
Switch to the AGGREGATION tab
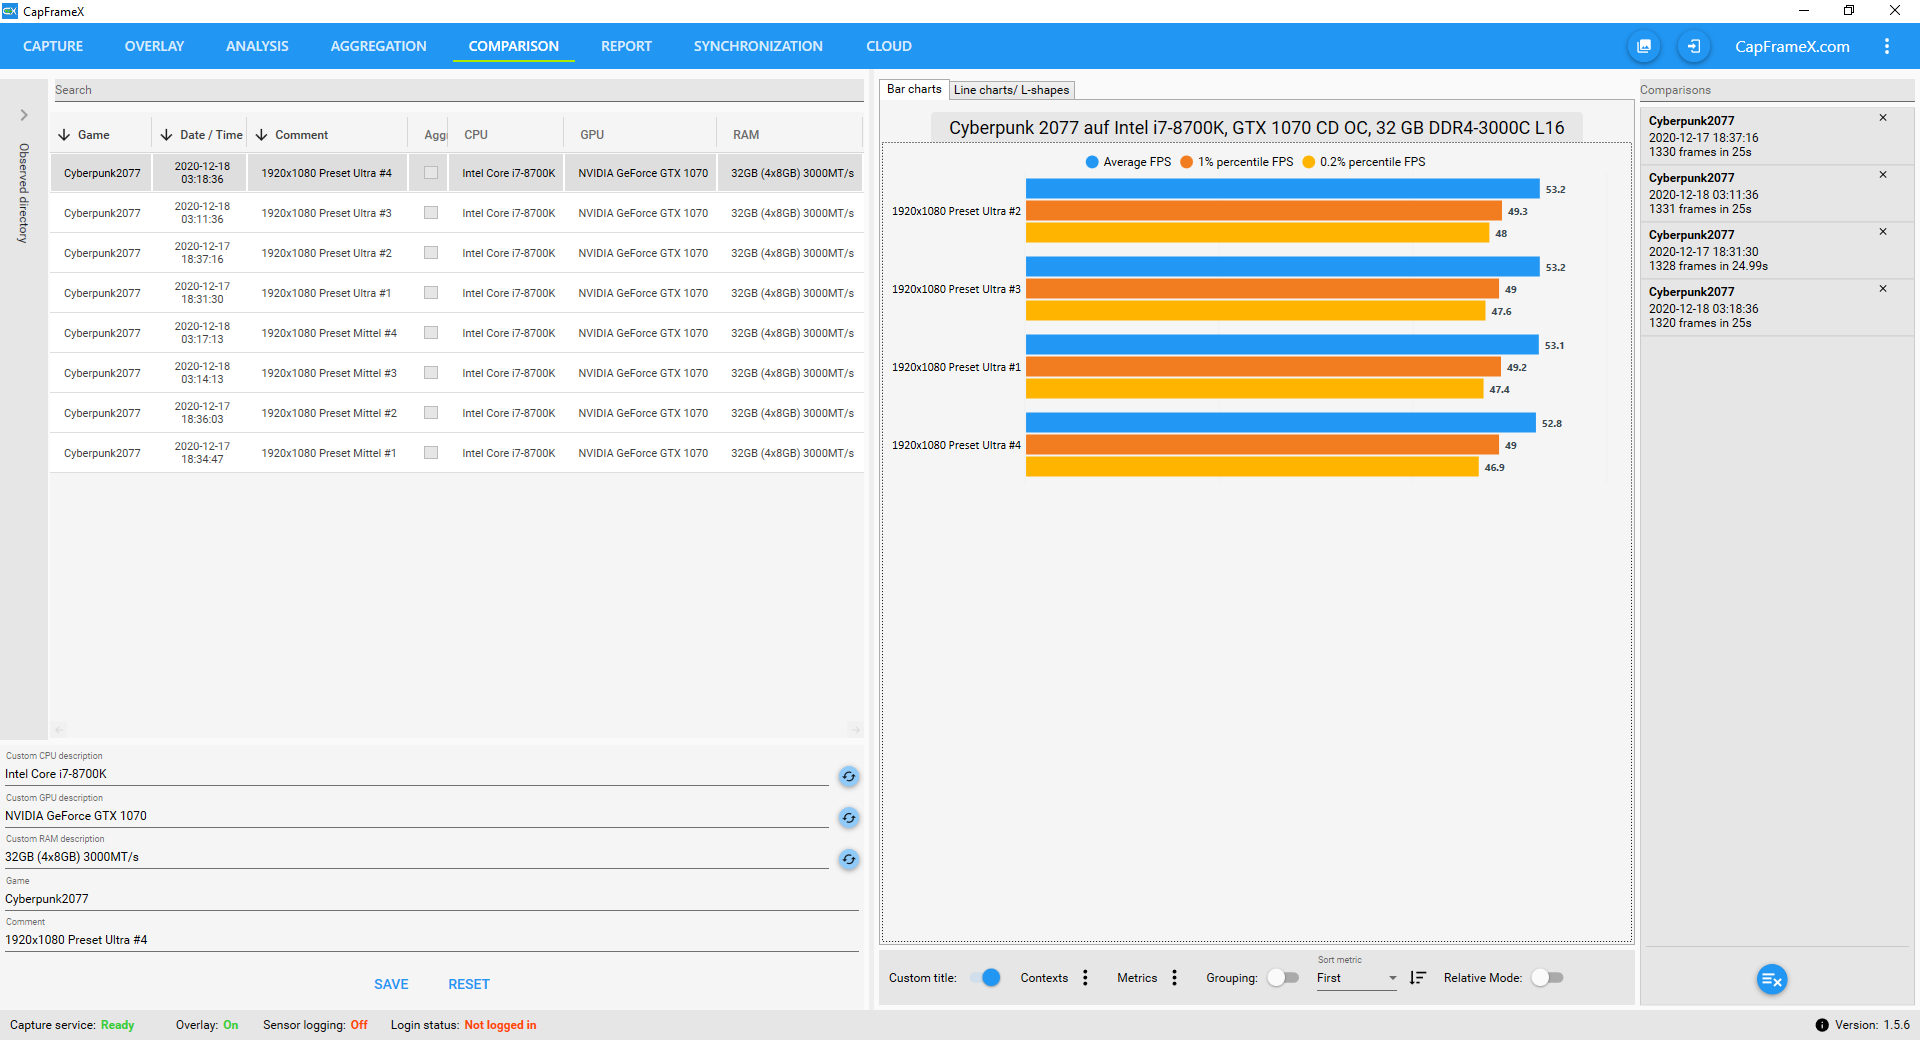[x=378, y=46]
